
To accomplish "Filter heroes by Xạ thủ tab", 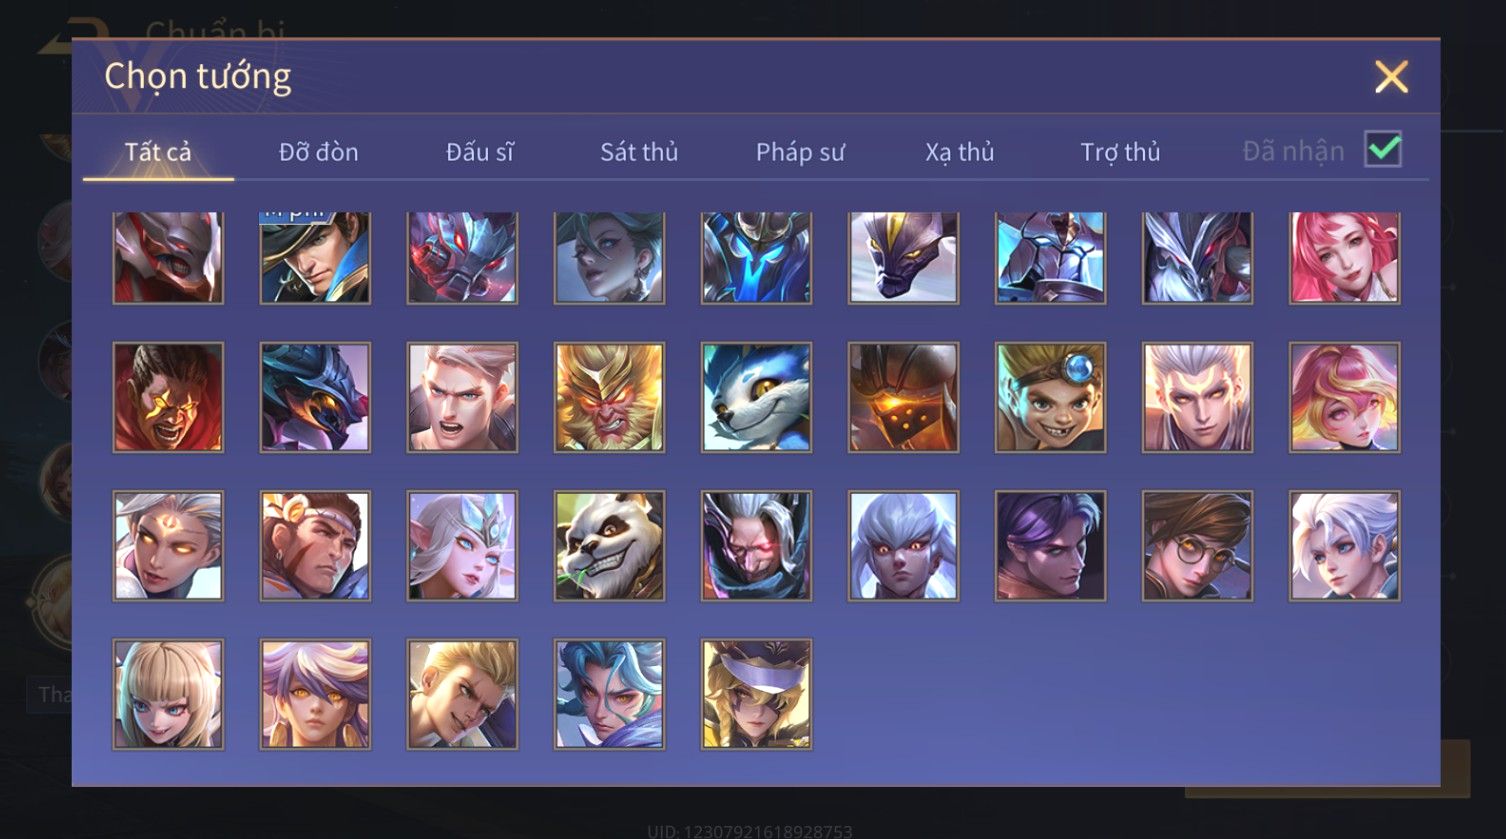I will tap(960, 152).
